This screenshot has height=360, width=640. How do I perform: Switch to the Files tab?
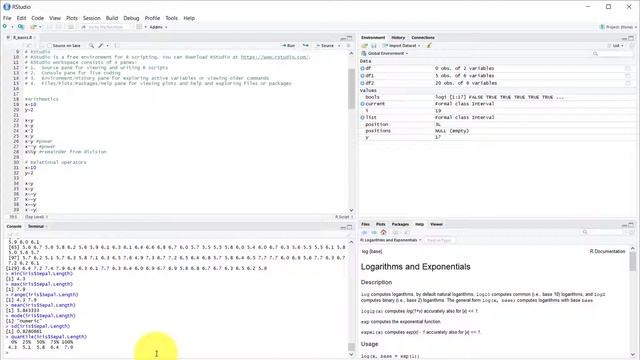(365, 224)
